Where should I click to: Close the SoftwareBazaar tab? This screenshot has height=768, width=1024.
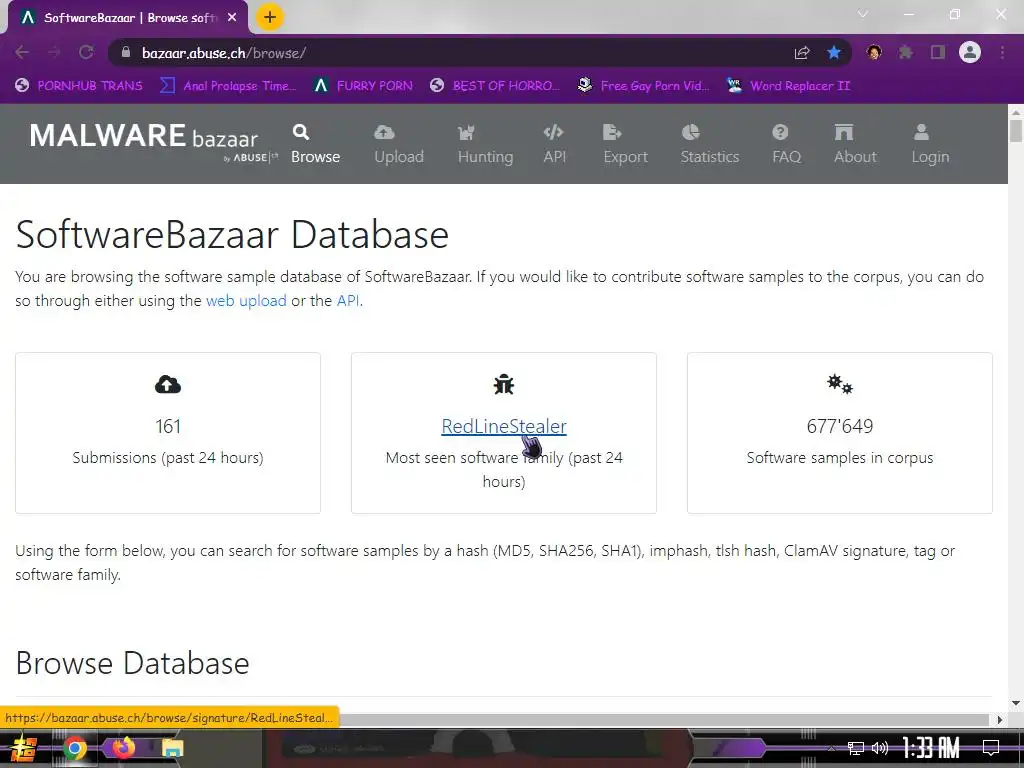[232, 18]
